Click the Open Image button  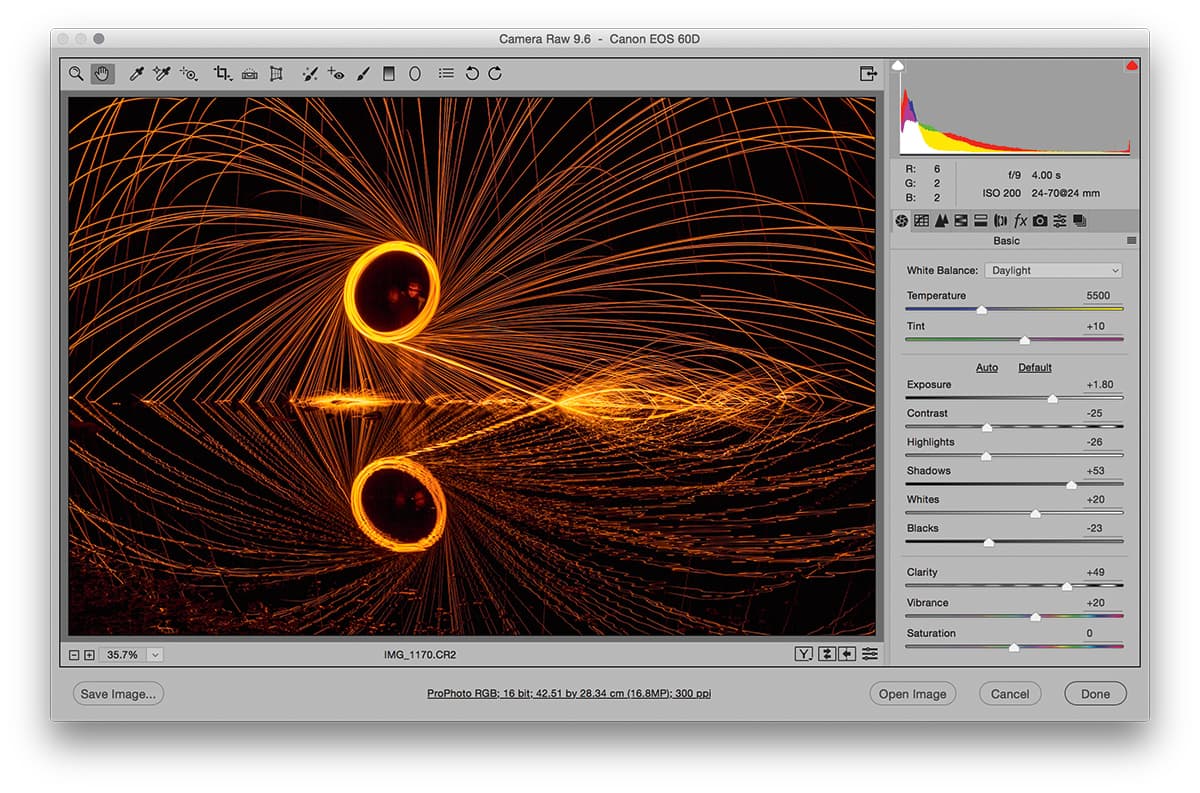[x=912, y=694]
